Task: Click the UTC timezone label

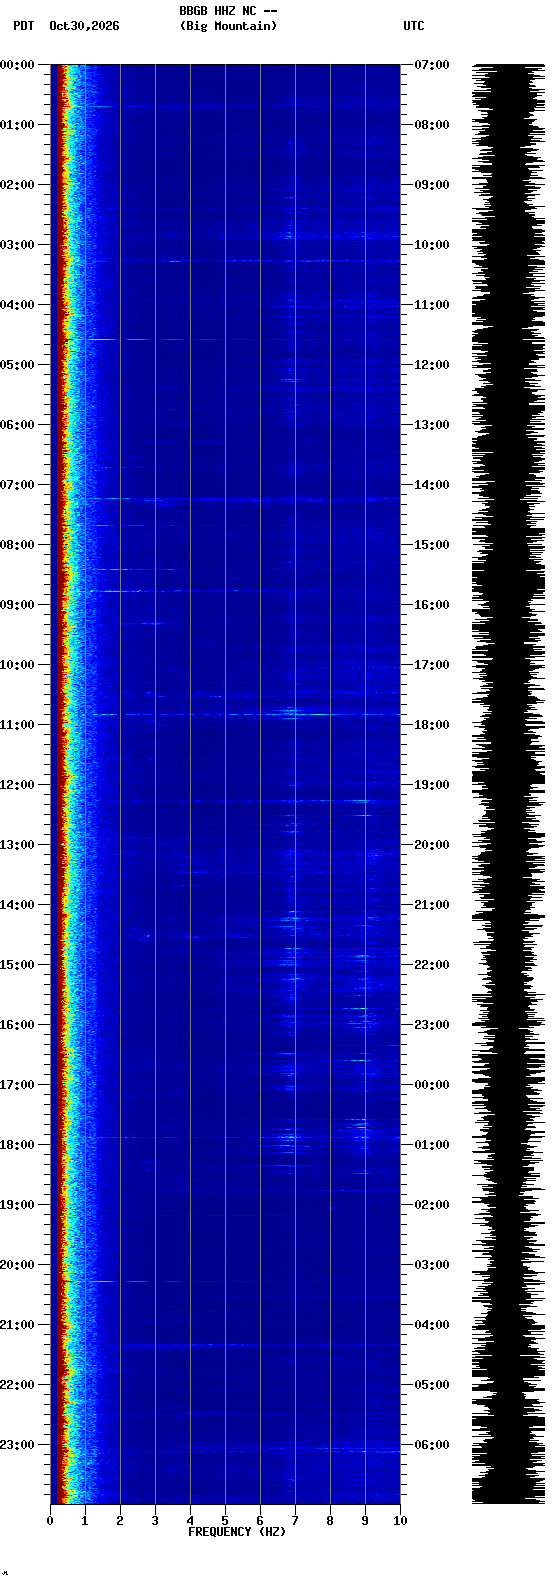Action: 414,26
